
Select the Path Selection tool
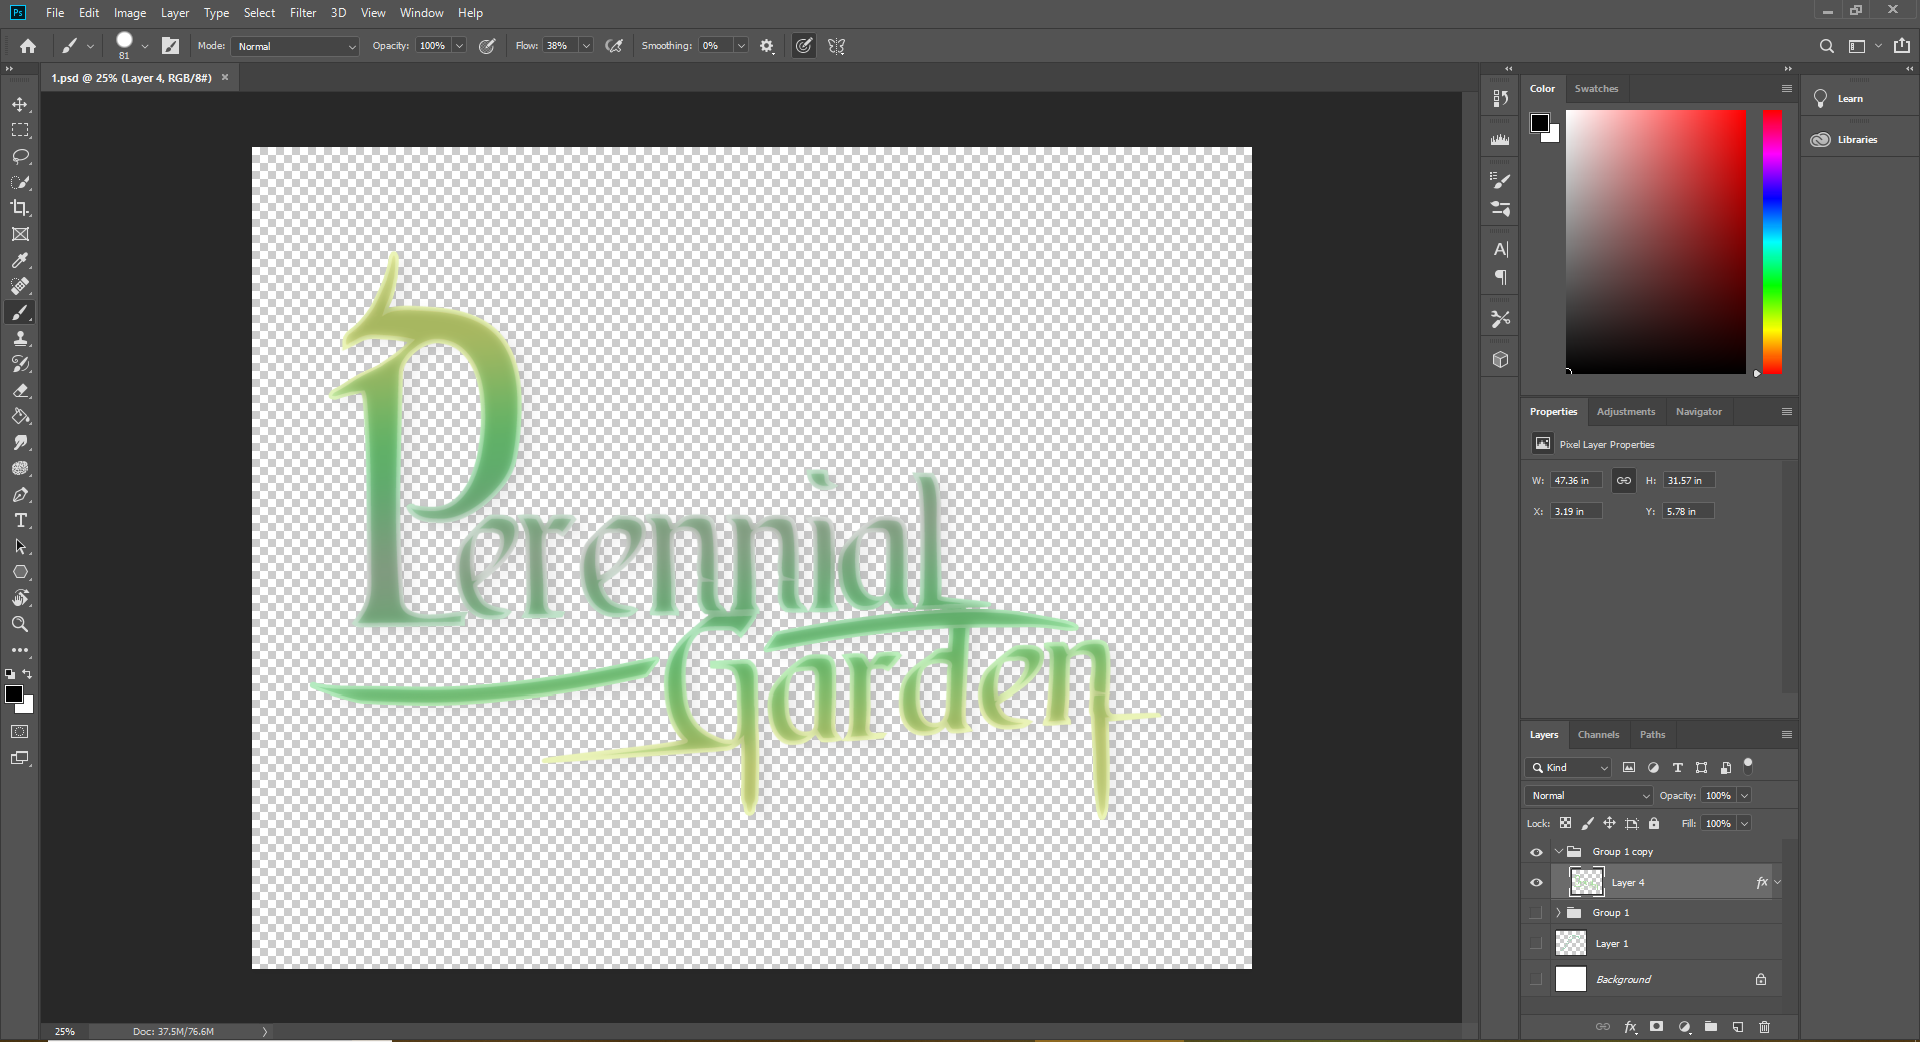click(x=20, y=546)
